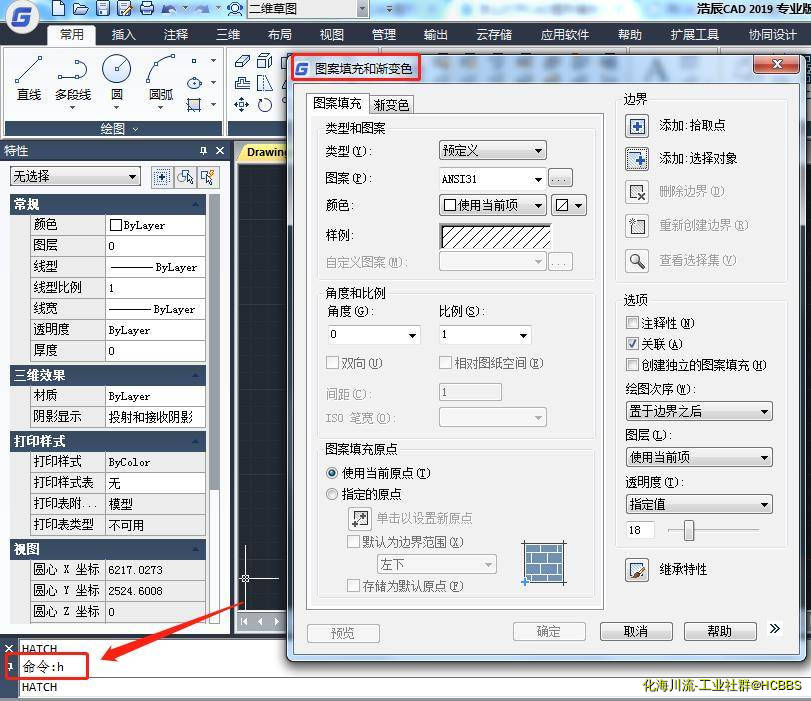
Task: Switch to the 渐变色 tab
Action: pos(392,105)
